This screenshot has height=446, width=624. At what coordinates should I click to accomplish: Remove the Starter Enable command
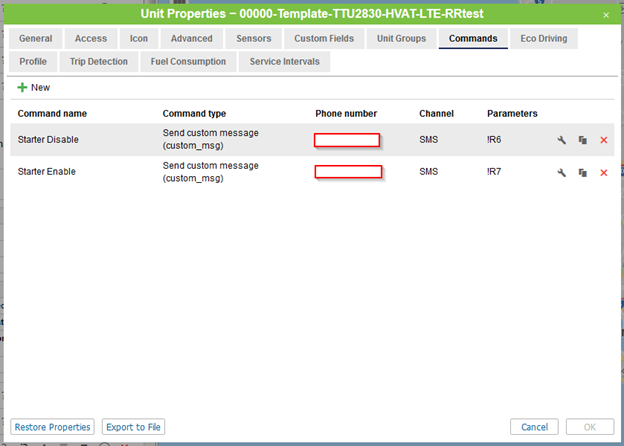[x=603, y=173]
